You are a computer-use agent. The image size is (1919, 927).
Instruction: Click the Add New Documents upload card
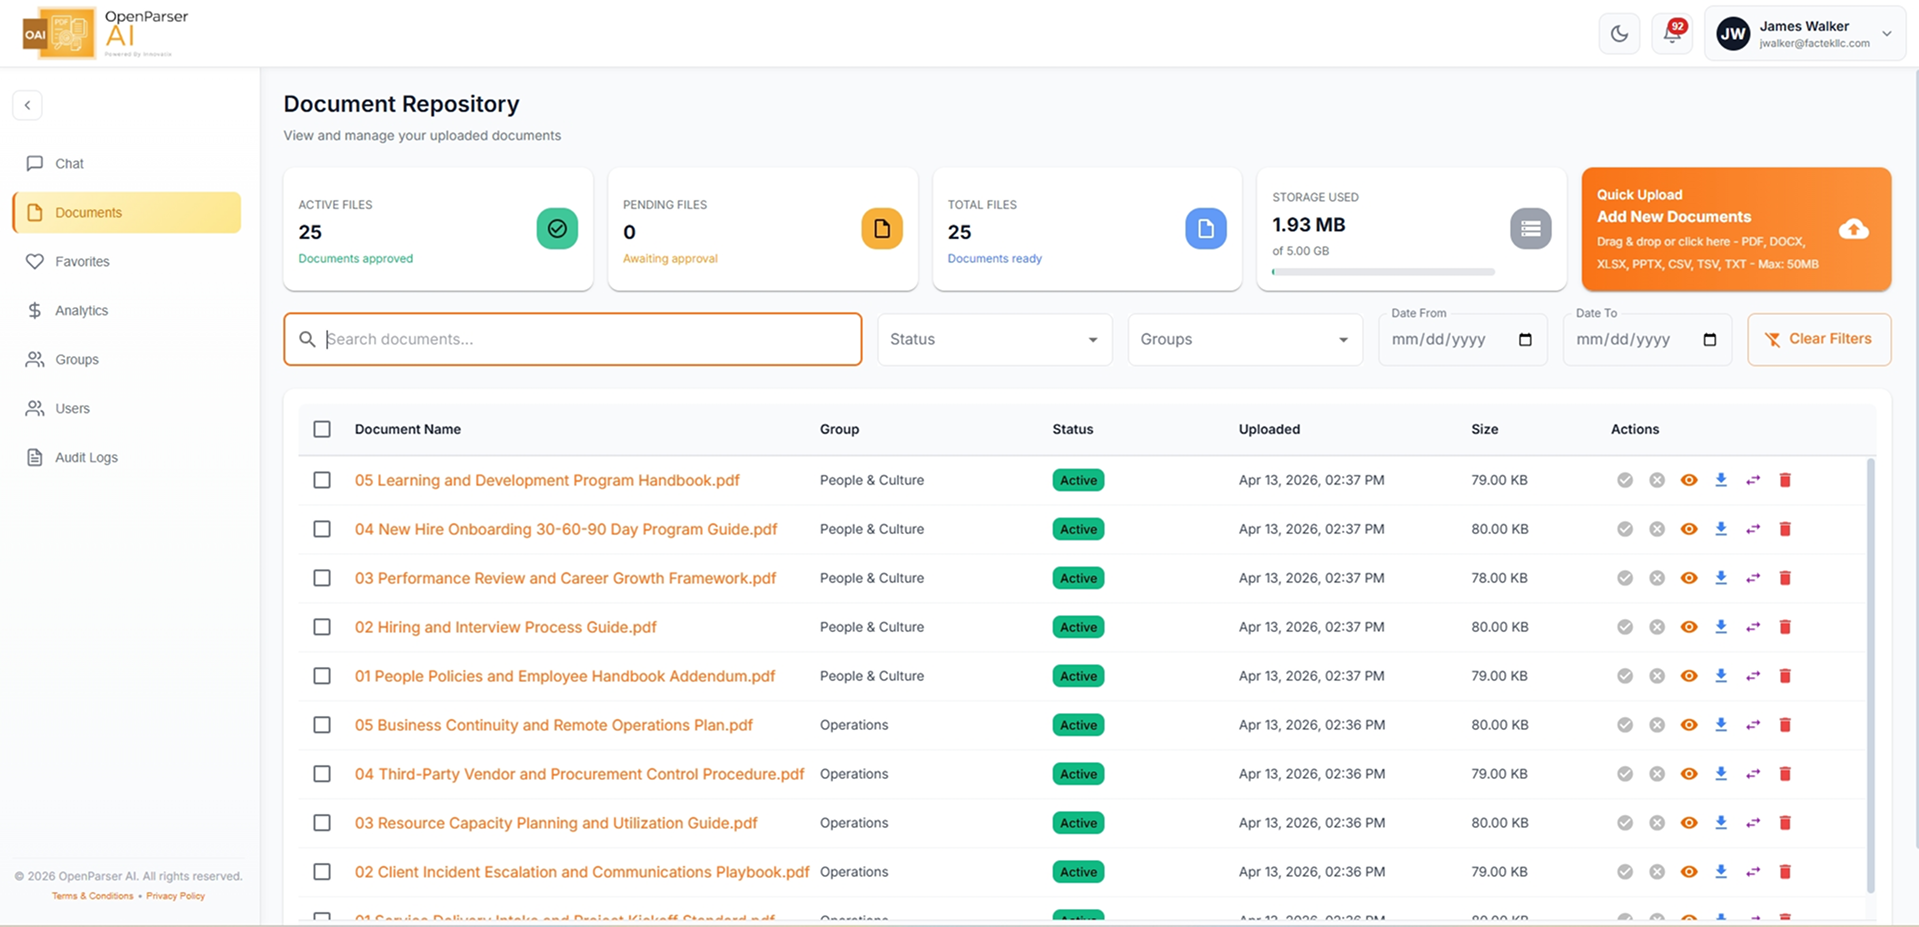1736,229
